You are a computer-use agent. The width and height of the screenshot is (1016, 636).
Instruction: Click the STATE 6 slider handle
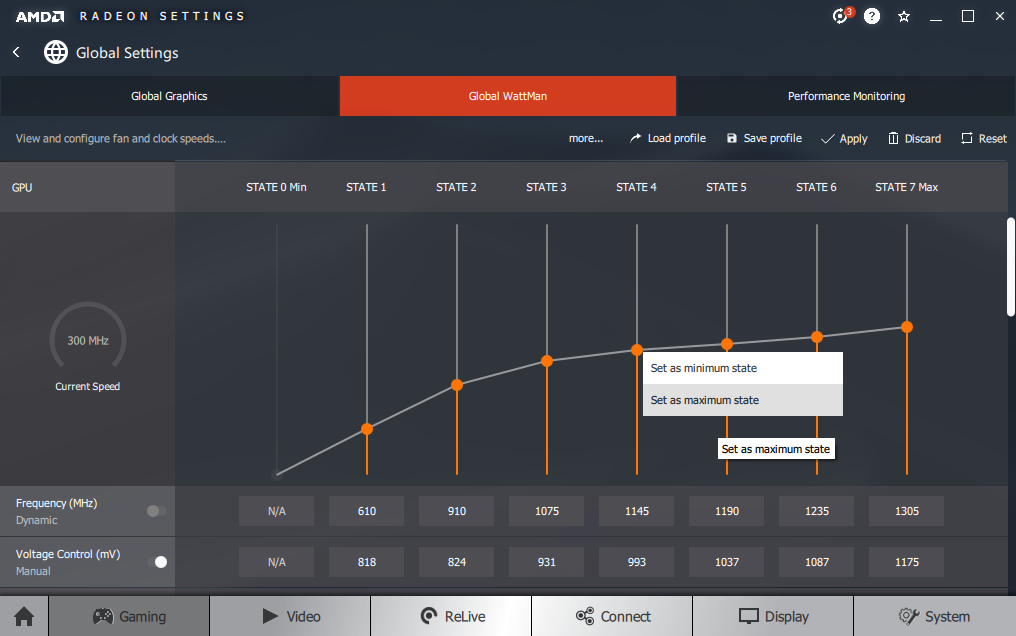pyautogui.click(x=817, y=337)
